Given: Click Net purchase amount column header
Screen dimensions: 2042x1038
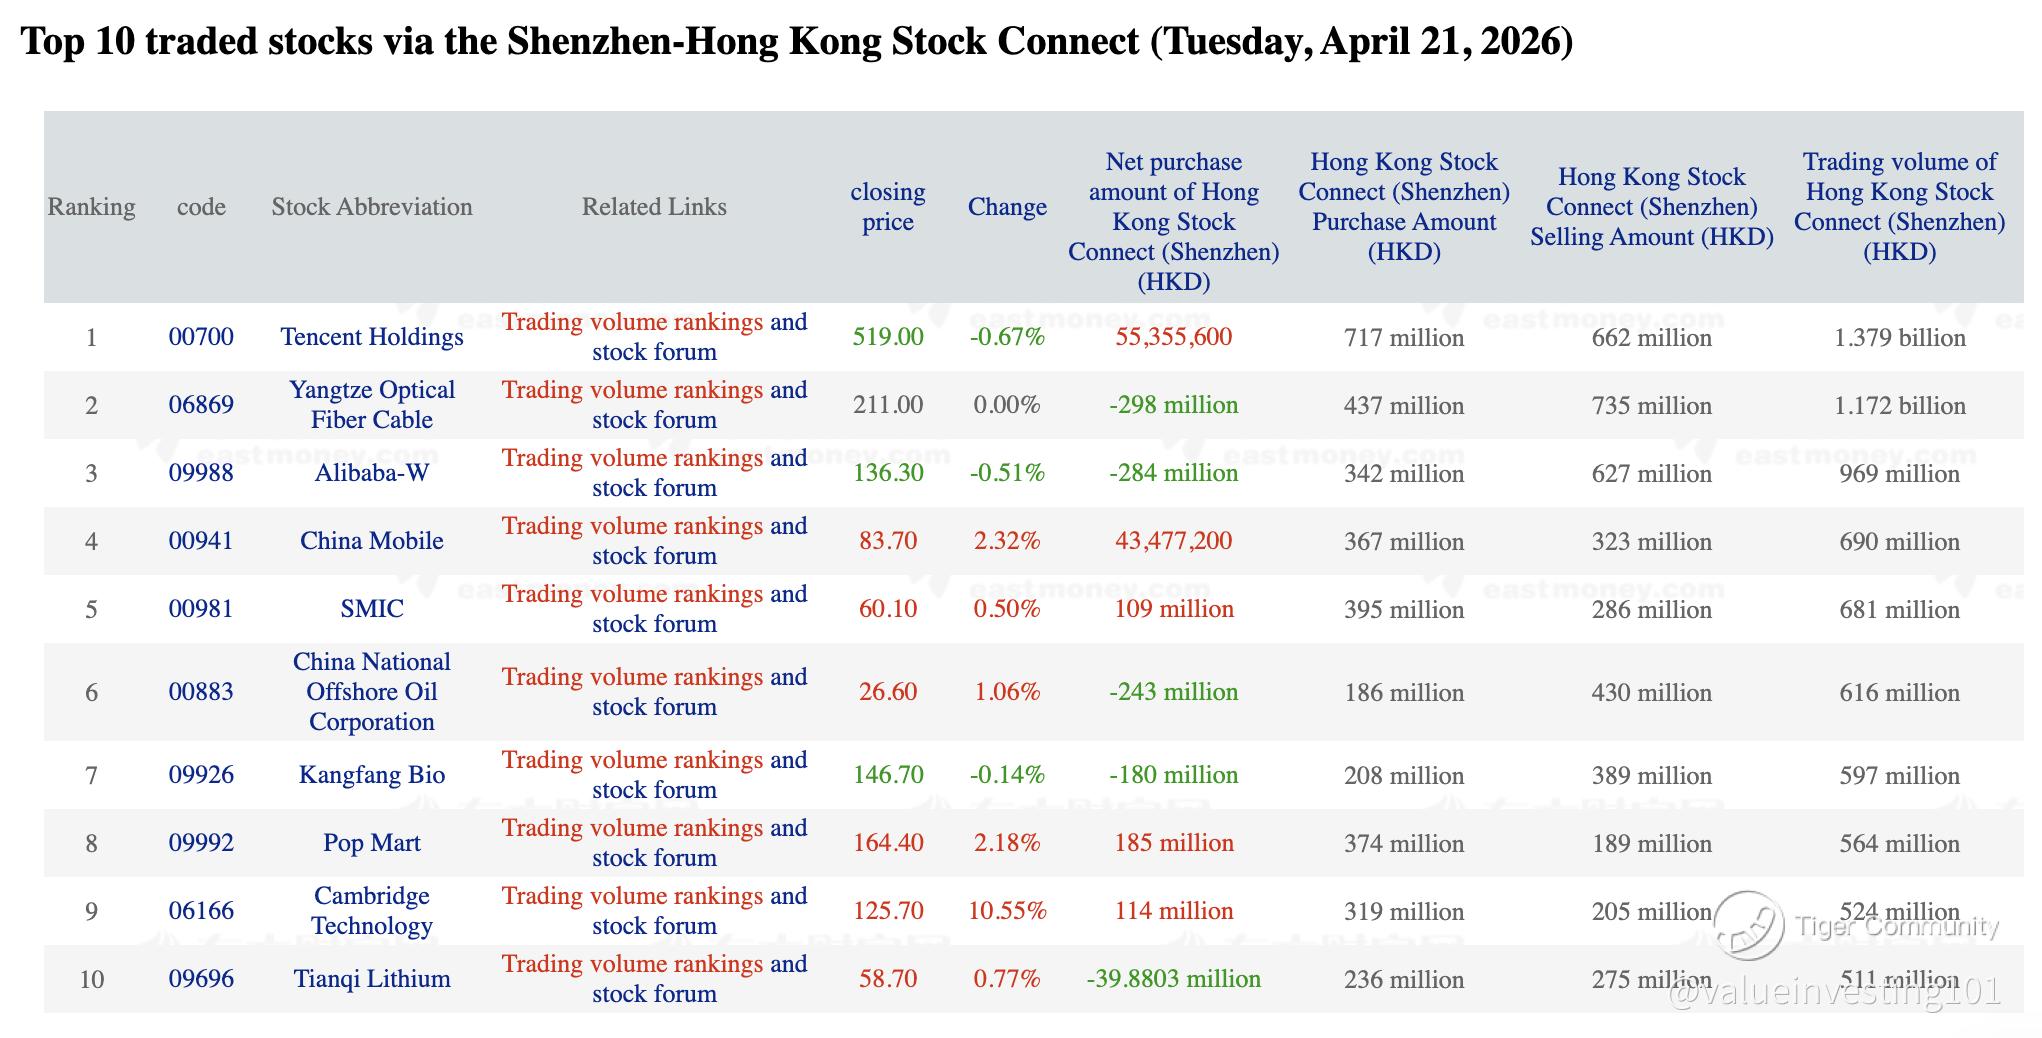Looking at the screenshot, I should coord(1174,222).
